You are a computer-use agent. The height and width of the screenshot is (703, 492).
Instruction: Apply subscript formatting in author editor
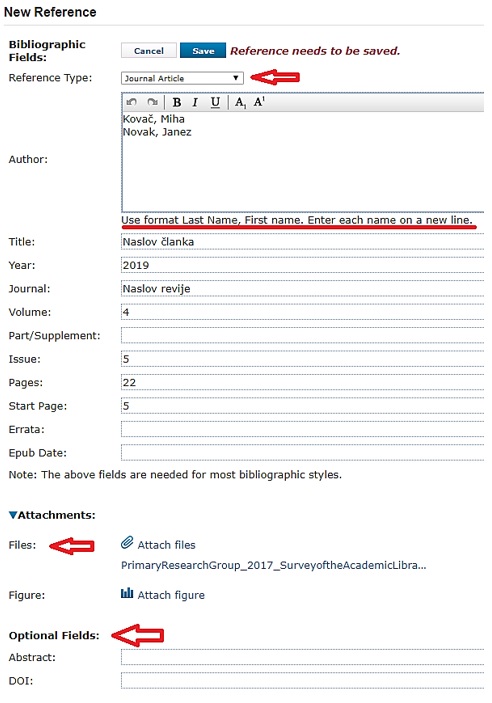240,103
